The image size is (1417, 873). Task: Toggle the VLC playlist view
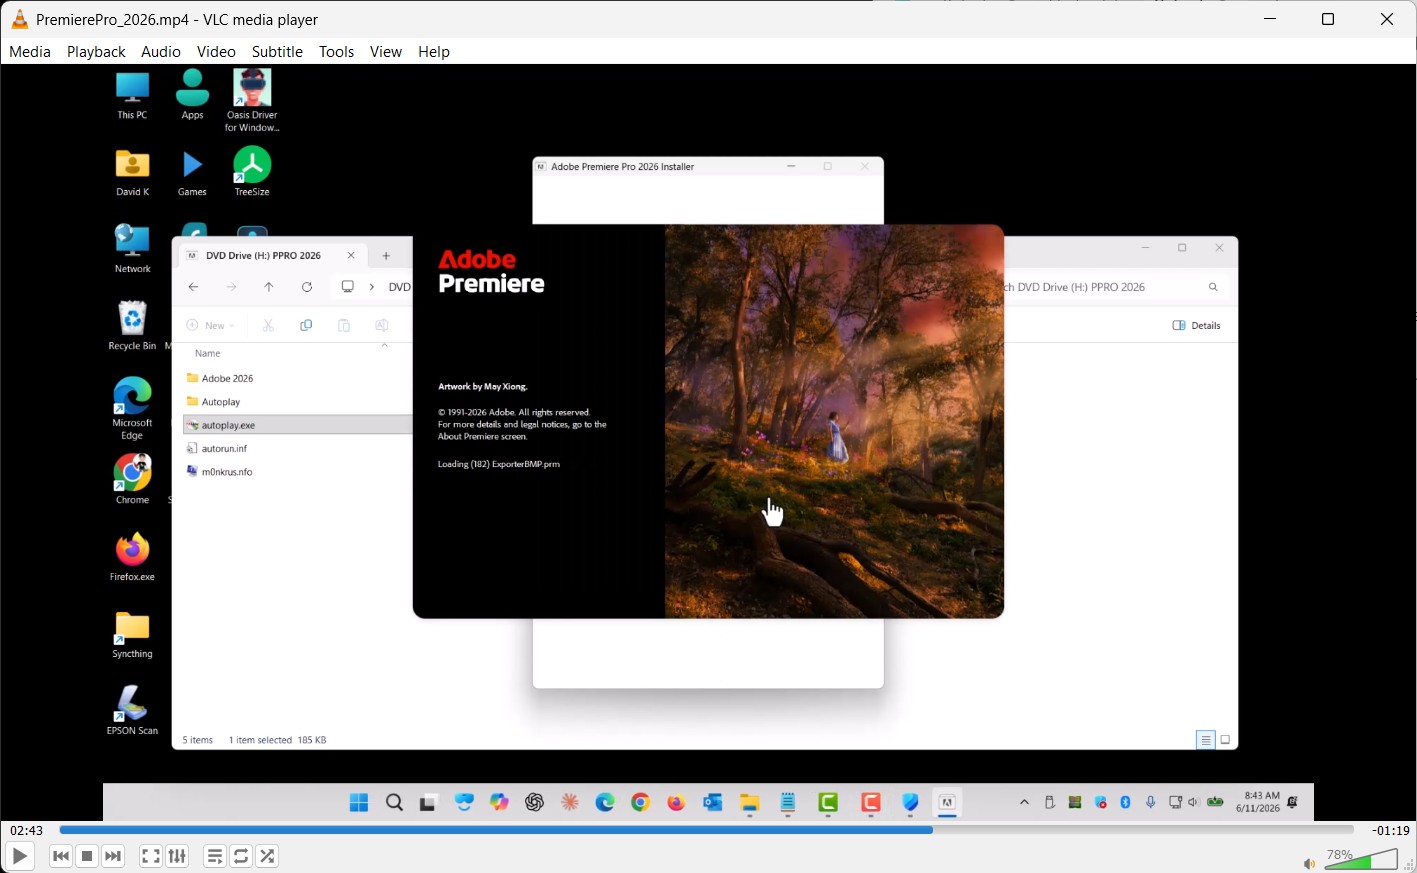tap(215, 856)
